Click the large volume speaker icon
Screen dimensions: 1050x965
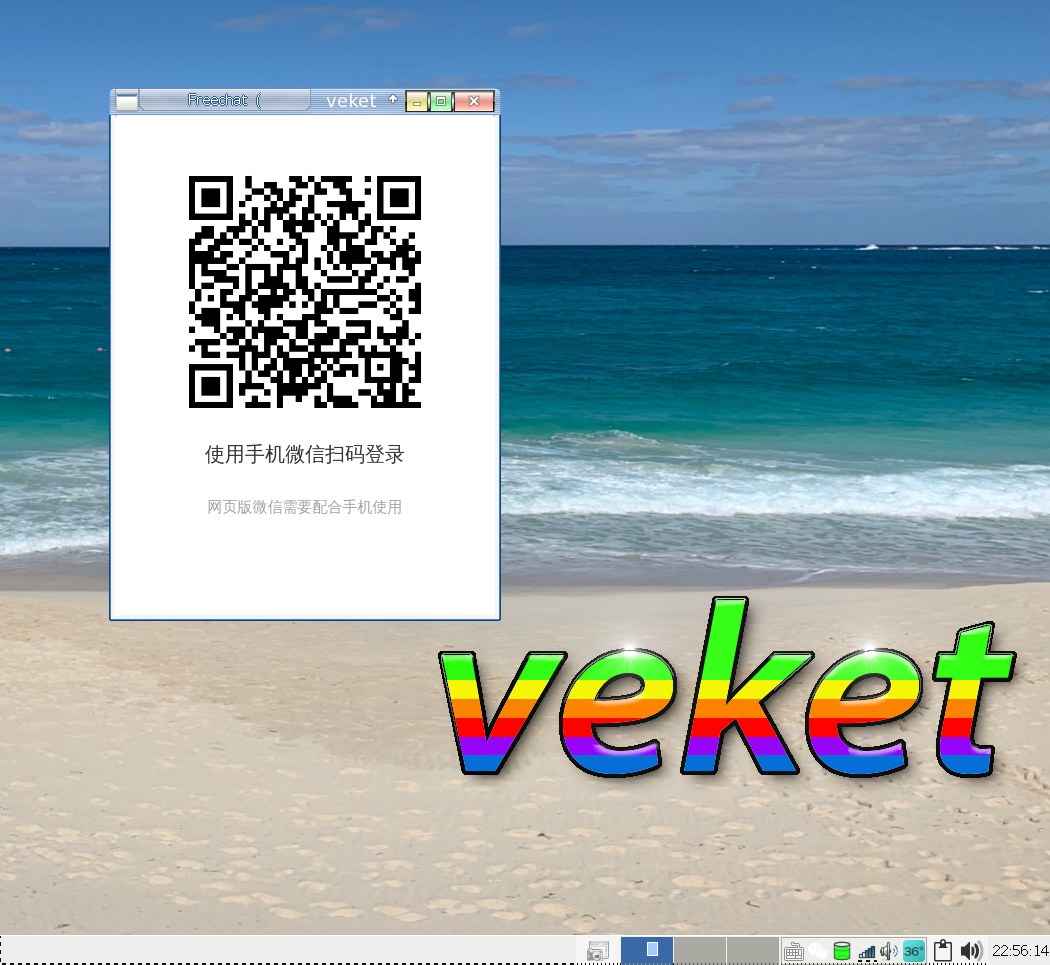[x=972, y=951]
